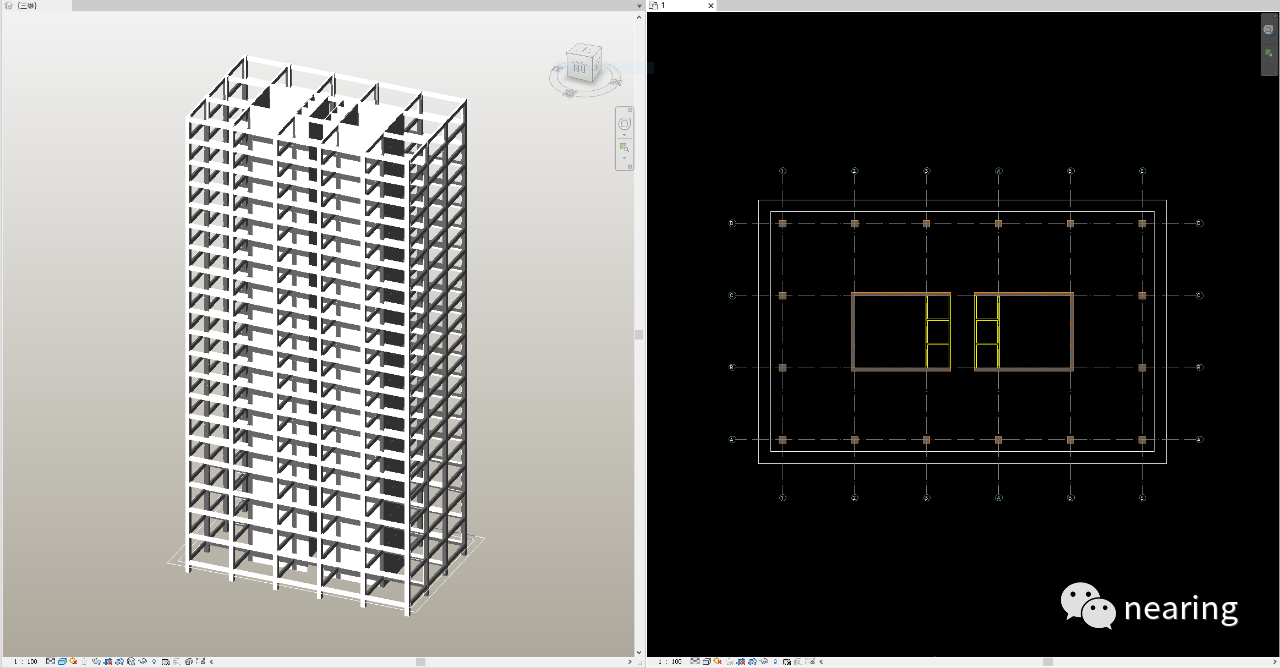Expand the steering wheel dropdown arrow in 3D view

pos(624,134)
